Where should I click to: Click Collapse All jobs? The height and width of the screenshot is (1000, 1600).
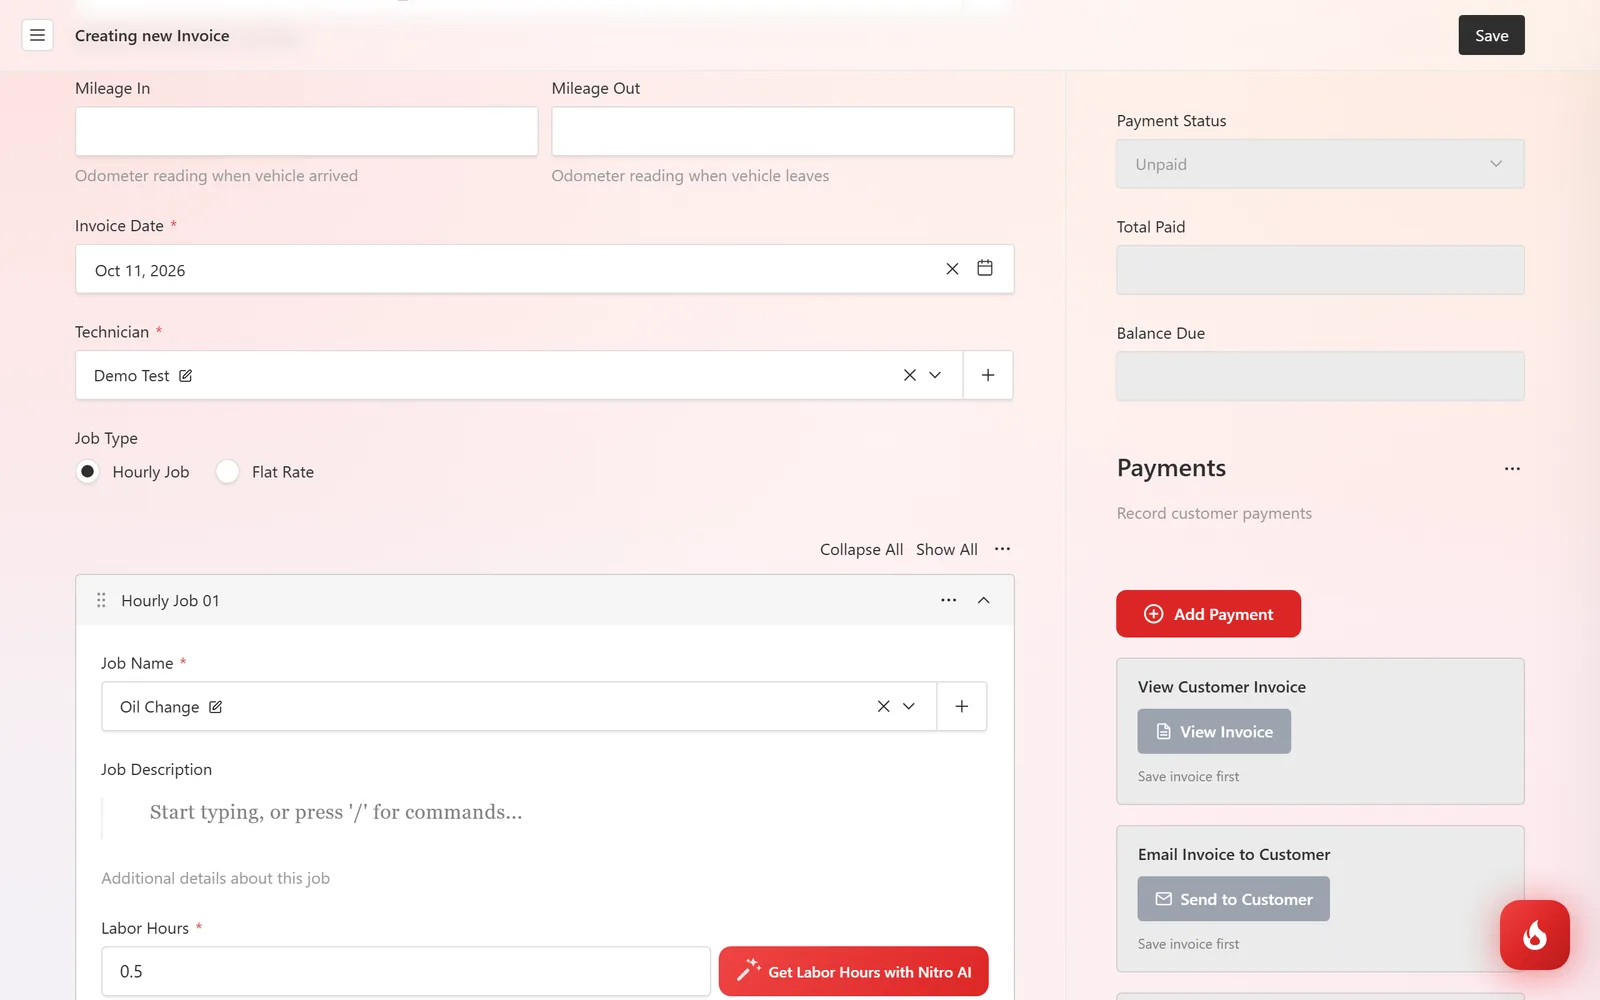click(861, 549)
